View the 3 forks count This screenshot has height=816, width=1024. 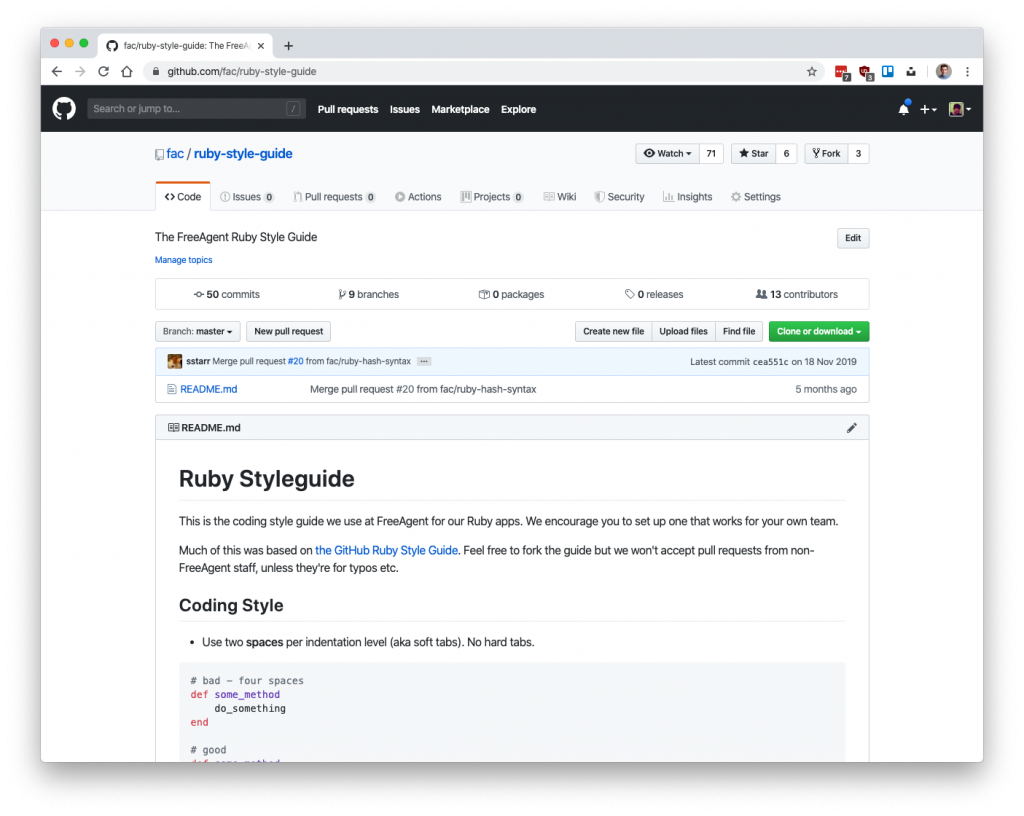[858, 153]
